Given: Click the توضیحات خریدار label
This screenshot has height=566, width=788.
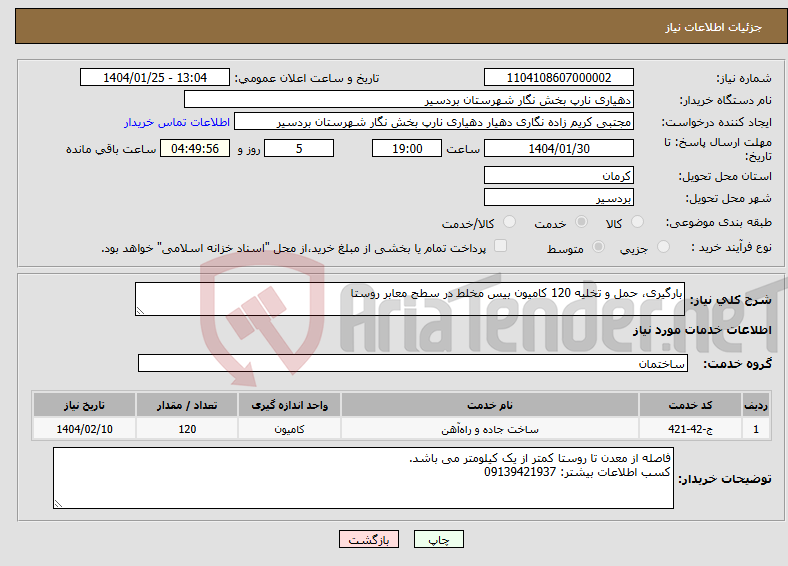Looking at the screenshot, I should [x=725, y=479].
